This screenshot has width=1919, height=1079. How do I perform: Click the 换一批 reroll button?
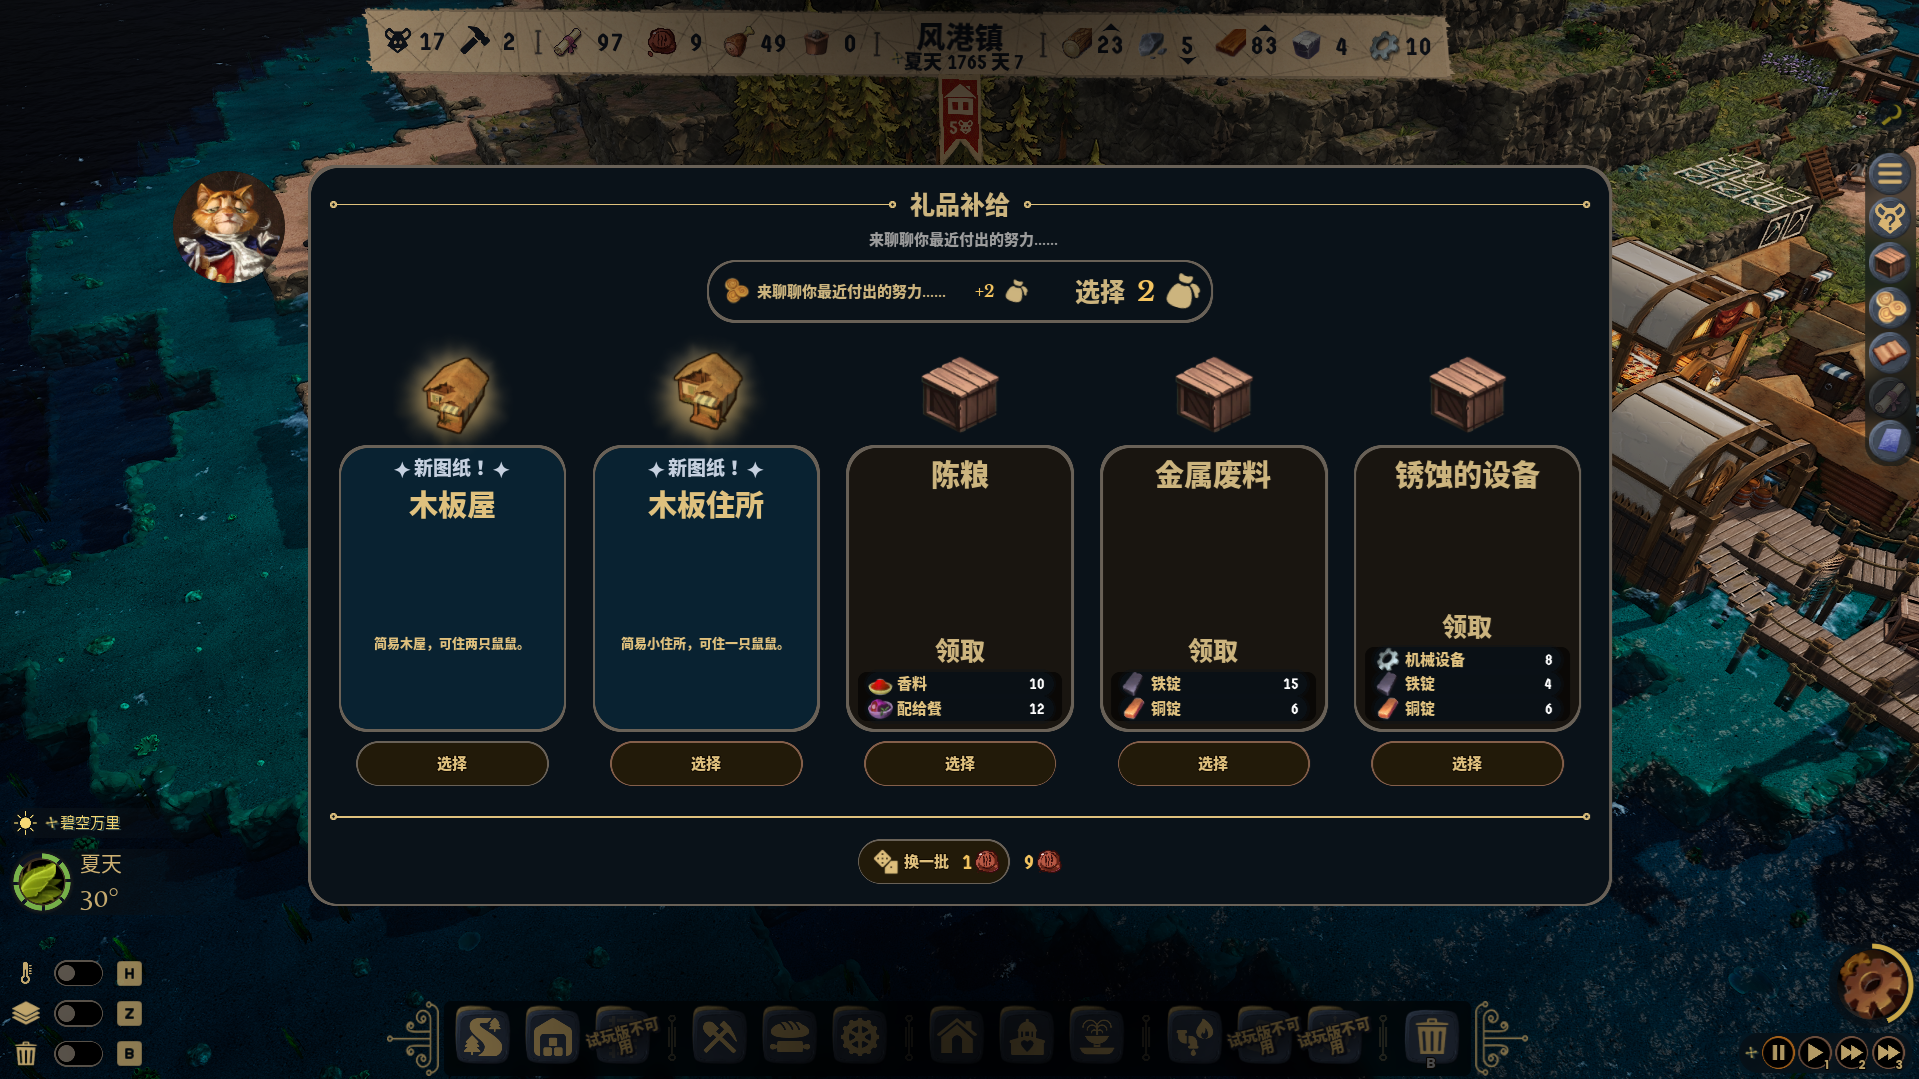tap(933, 861)
